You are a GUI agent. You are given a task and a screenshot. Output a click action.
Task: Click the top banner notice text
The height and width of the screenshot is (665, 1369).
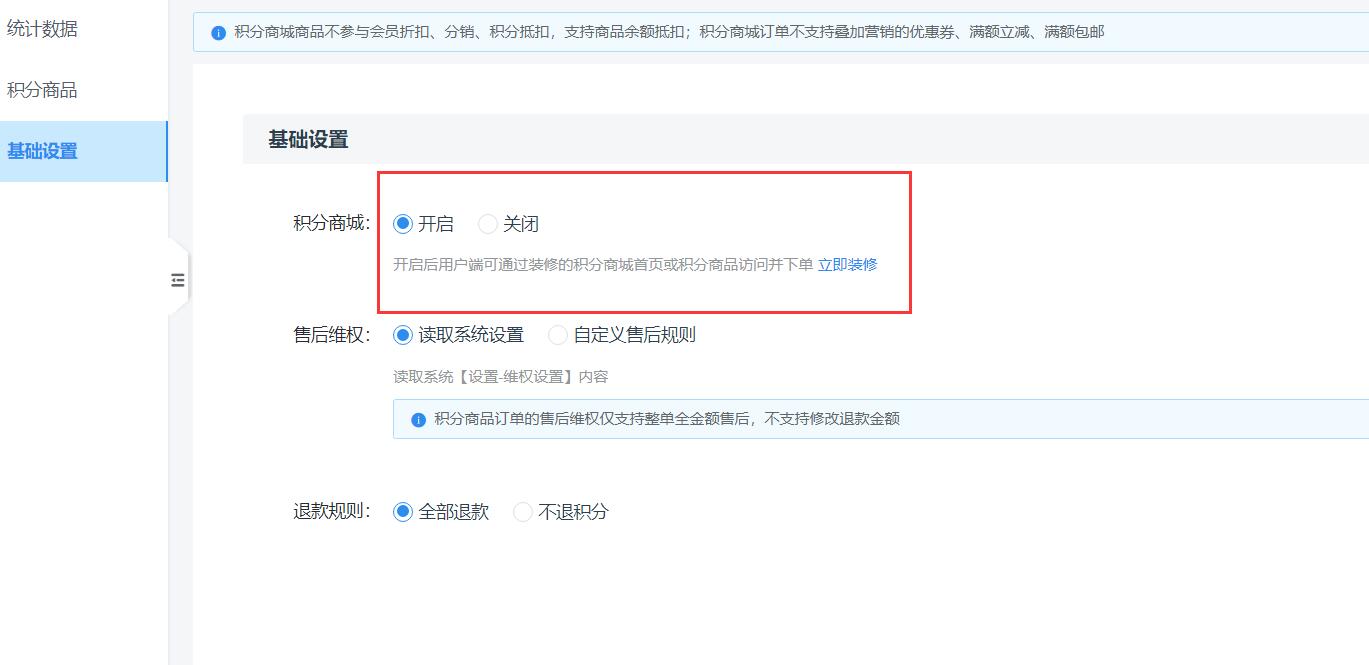pyautogui.click(x=668, y=32)
